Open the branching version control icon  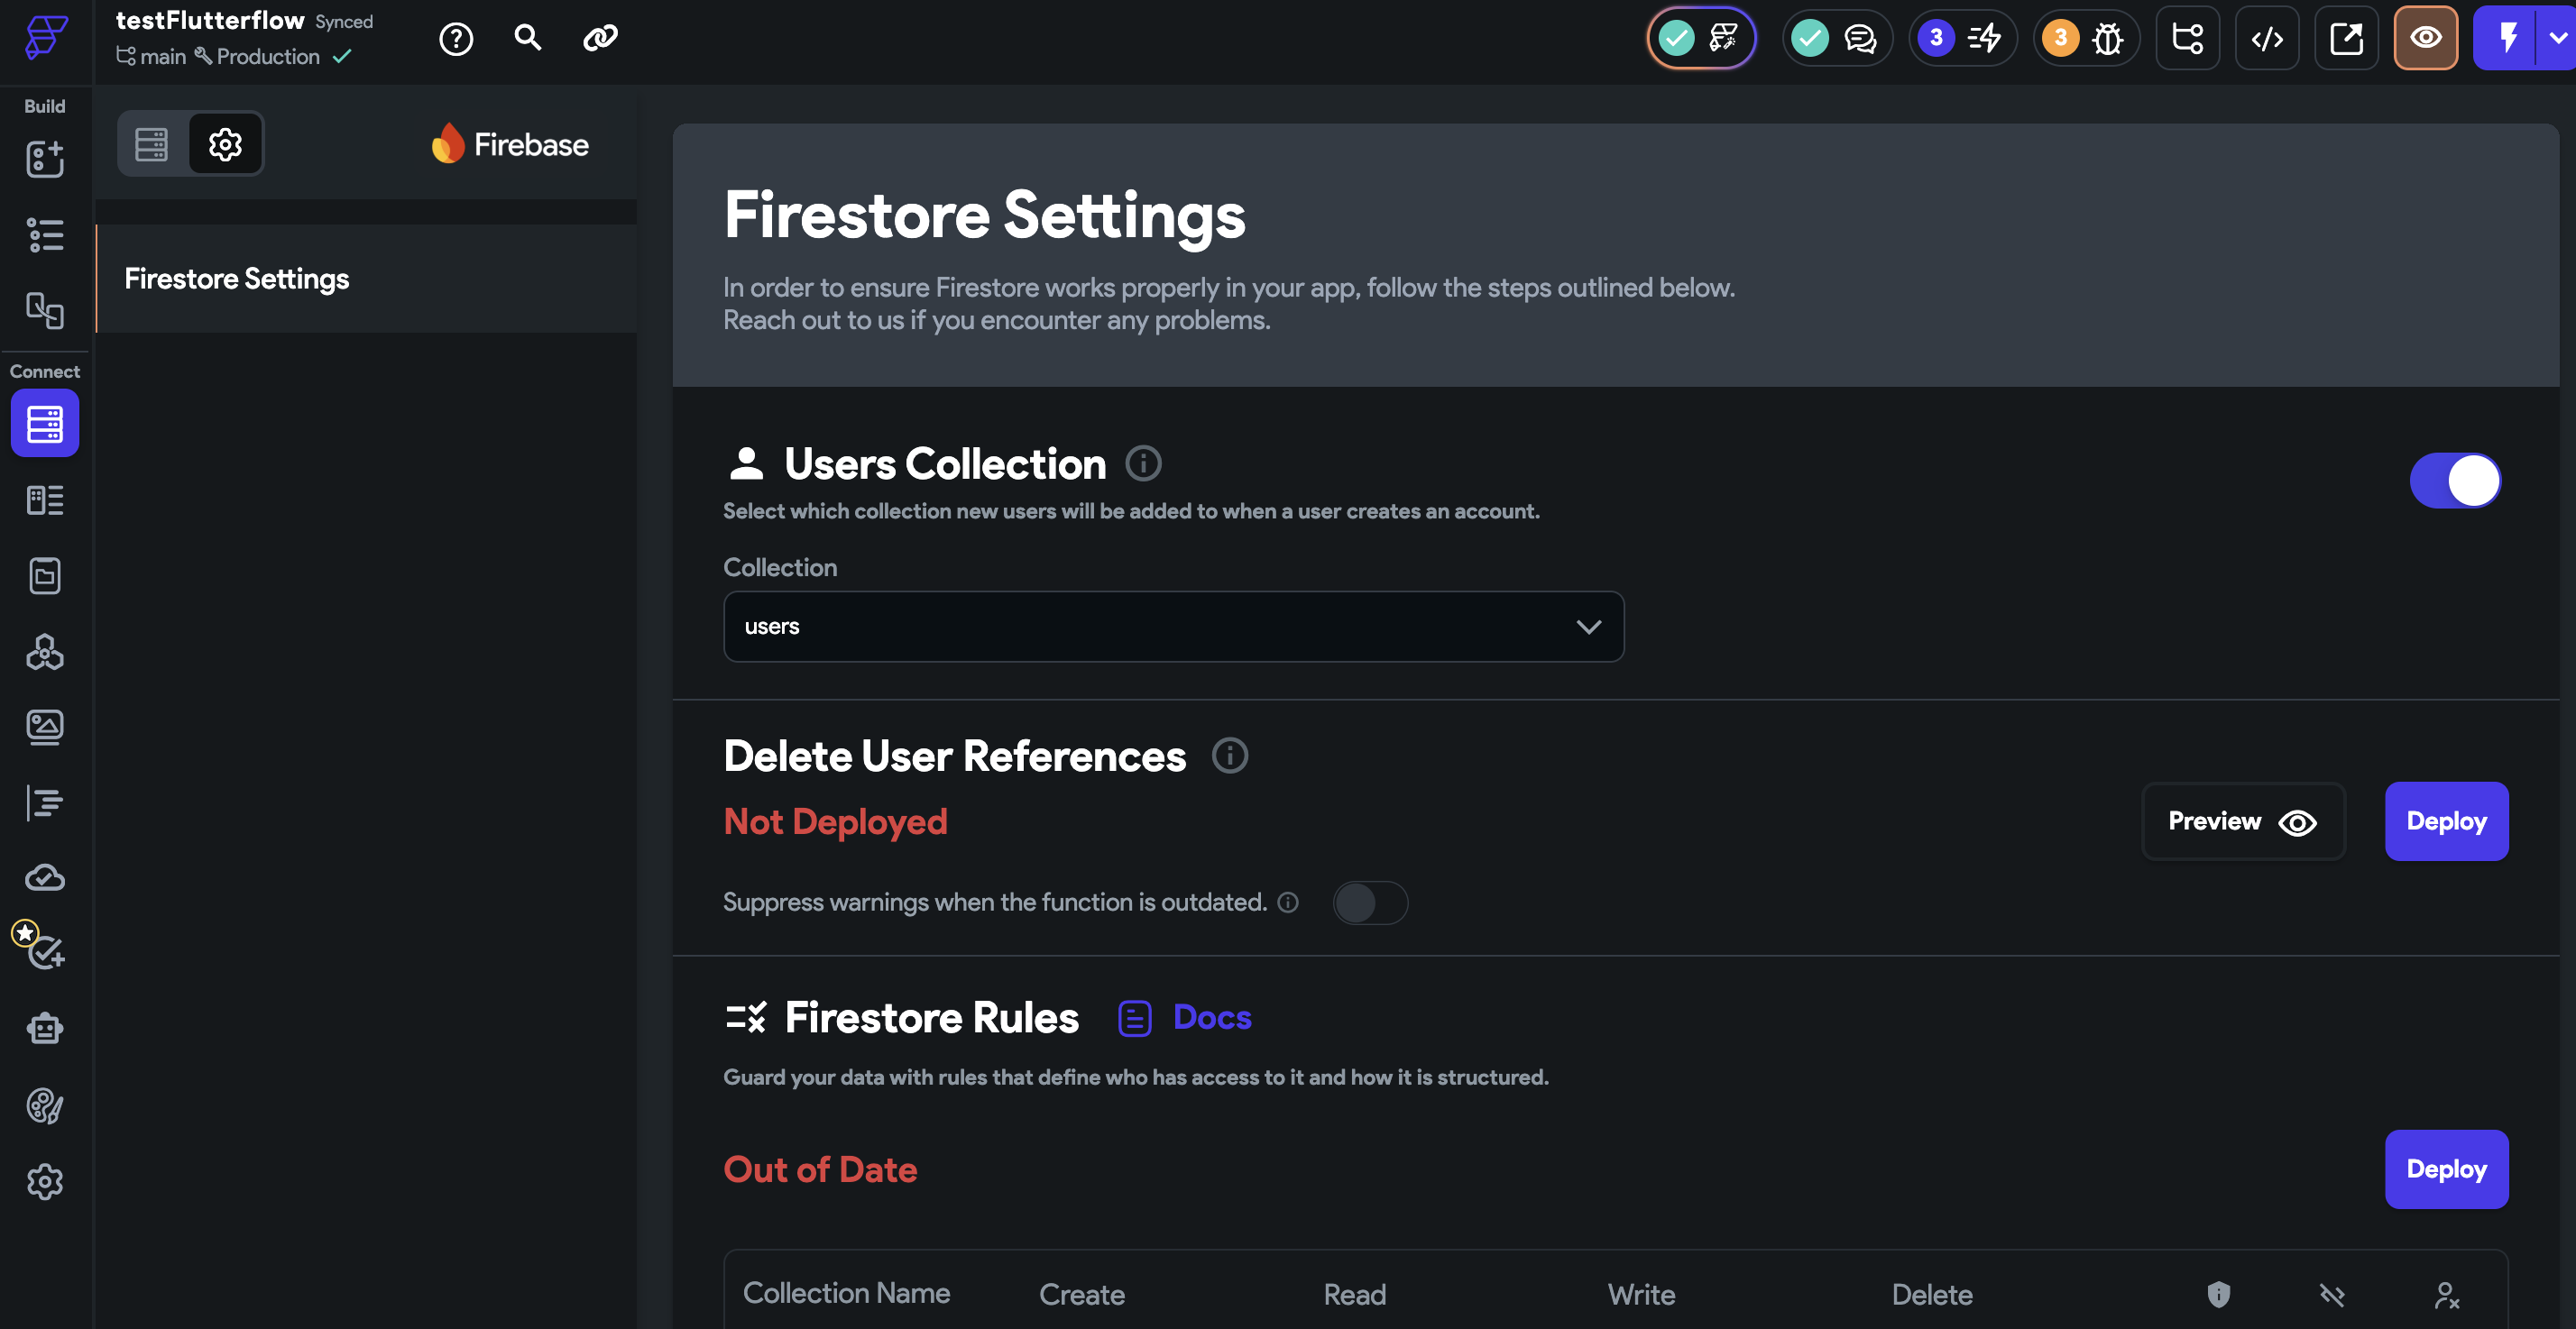(2187, 39)
